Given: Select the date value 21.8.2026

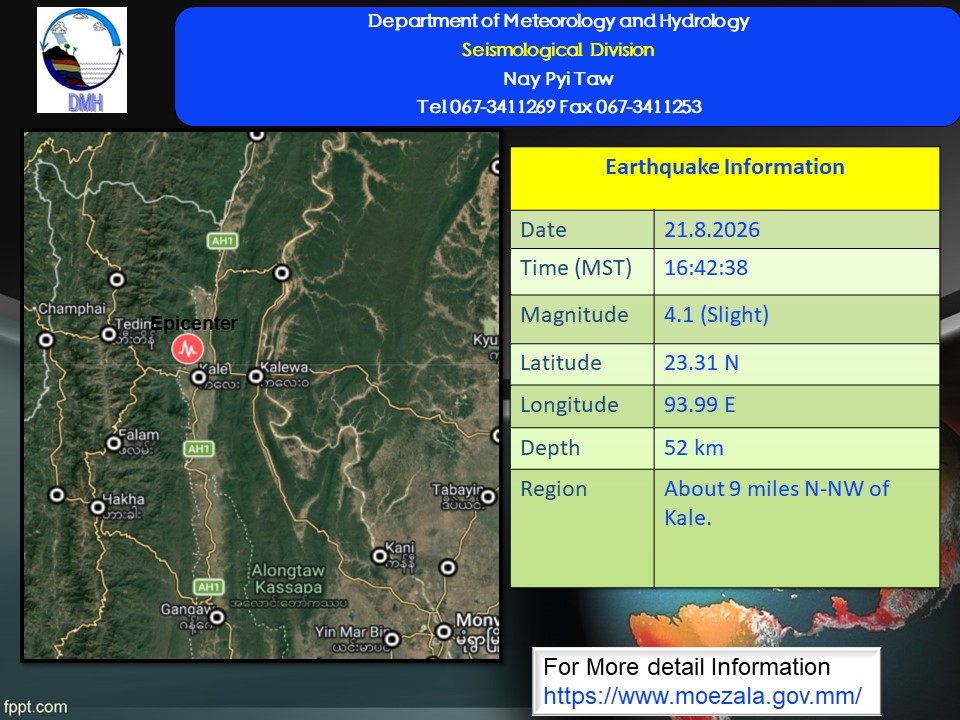Looking at the screenshot, I should tap(712, 230).
